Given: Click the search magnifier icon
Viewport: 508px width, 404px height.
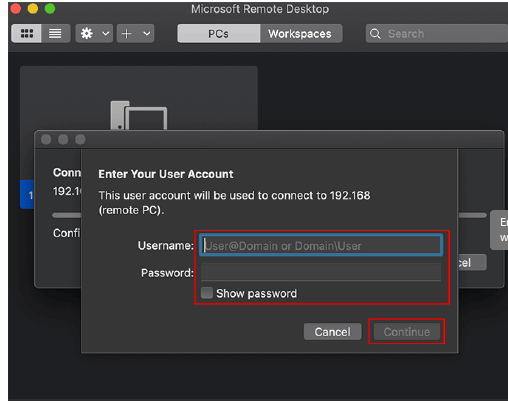Looking at the screenshot, I should click(375, 34).
